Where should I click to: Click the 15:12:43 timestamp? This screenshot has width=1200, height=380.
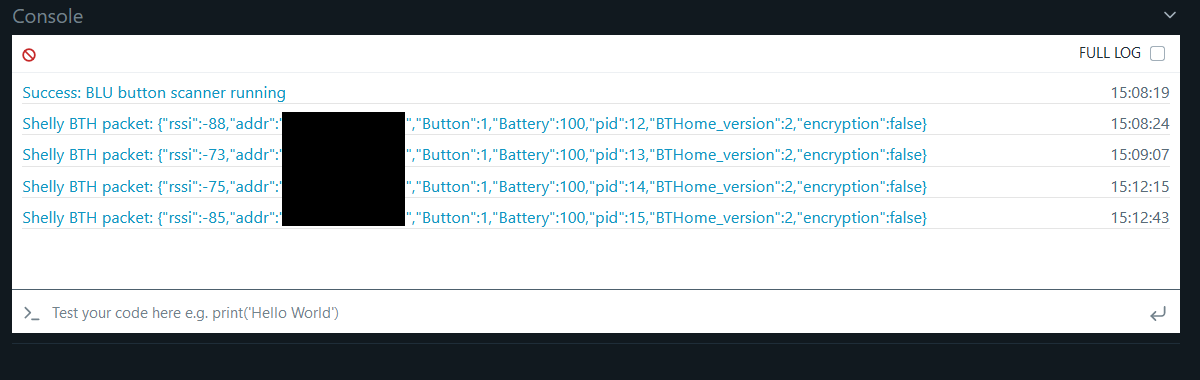click(x=1140, y=218)
